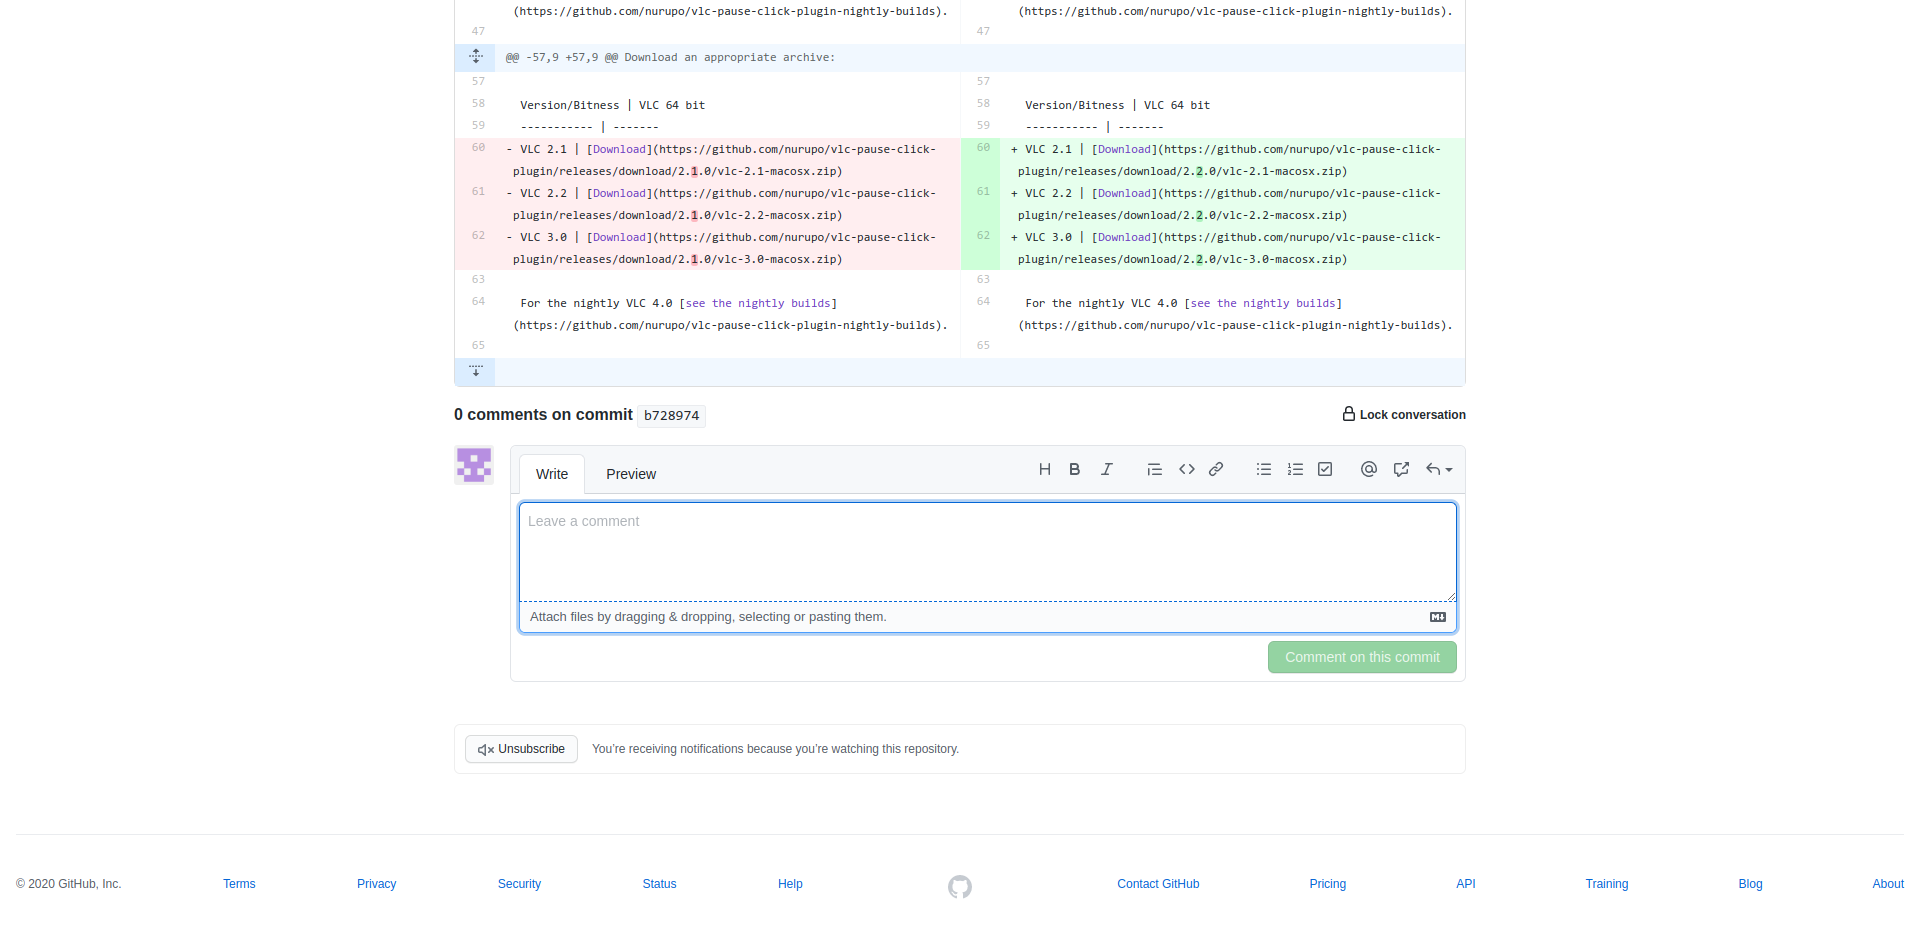
Task: Expand the diff downward below line 65
Action: coord(476,371)
